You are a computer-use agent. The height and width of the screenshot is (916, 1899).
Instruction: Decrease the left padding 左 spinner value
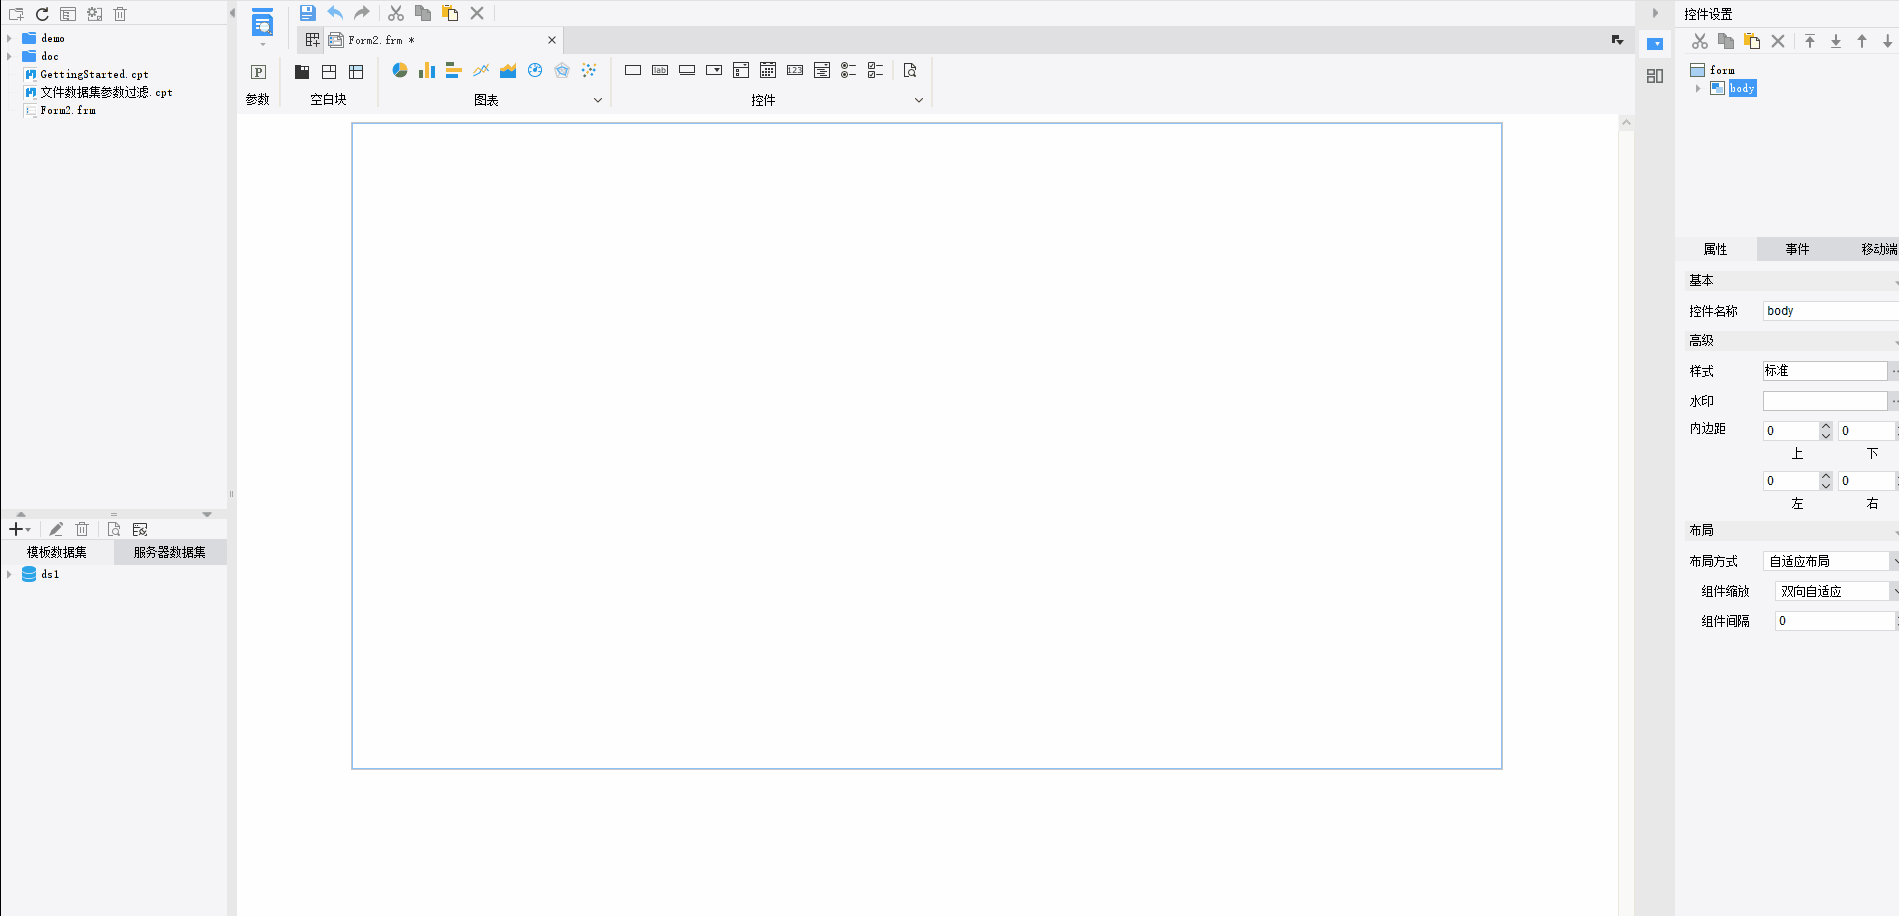coord(1826,486)
